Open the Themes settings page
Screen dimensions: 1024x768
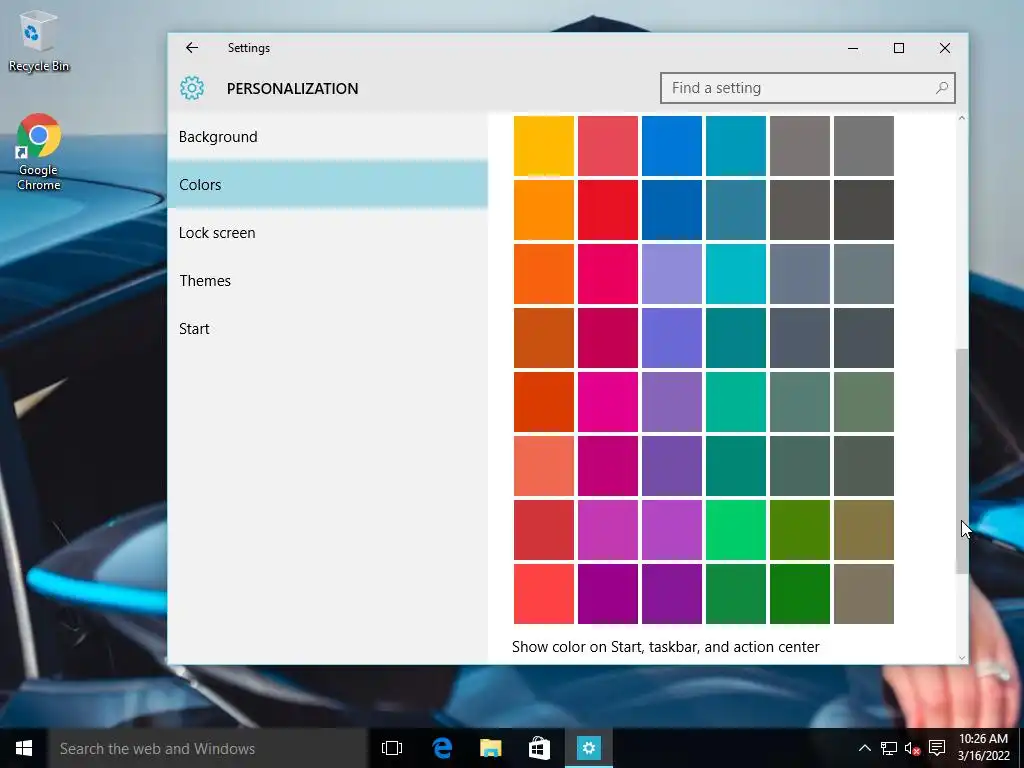click(327, 281)
